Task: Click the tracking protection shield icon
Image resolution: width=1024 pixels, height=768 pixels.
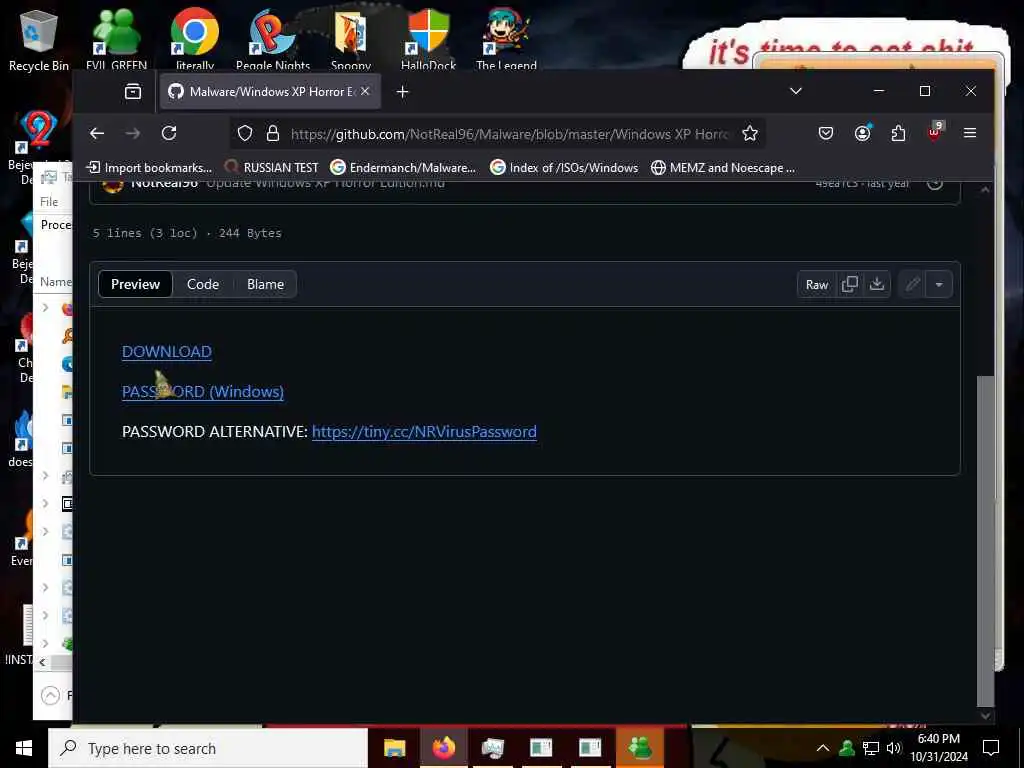Action: click(x=245, y=134)
